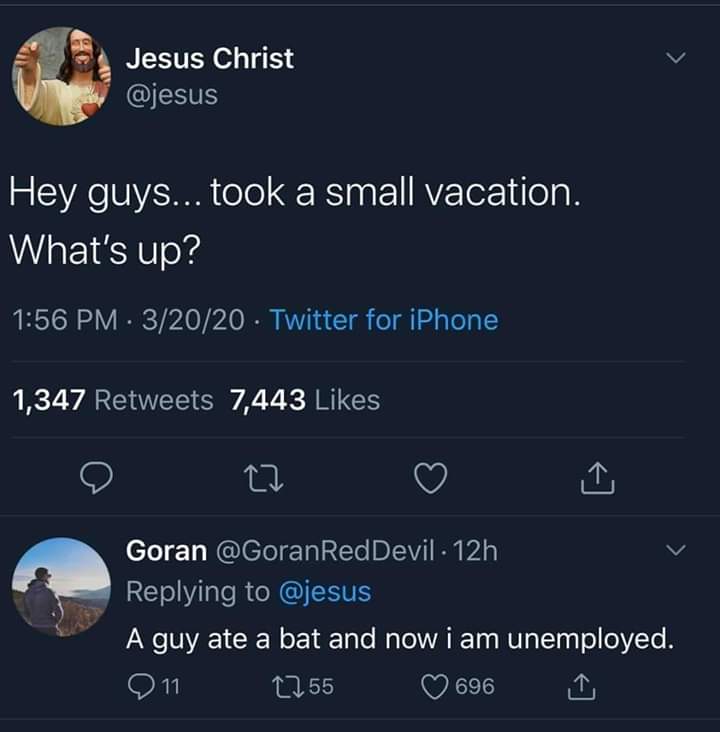
Task: Open dropdown chevron on Jesus Christ tweet
Action: click(677, 60)
